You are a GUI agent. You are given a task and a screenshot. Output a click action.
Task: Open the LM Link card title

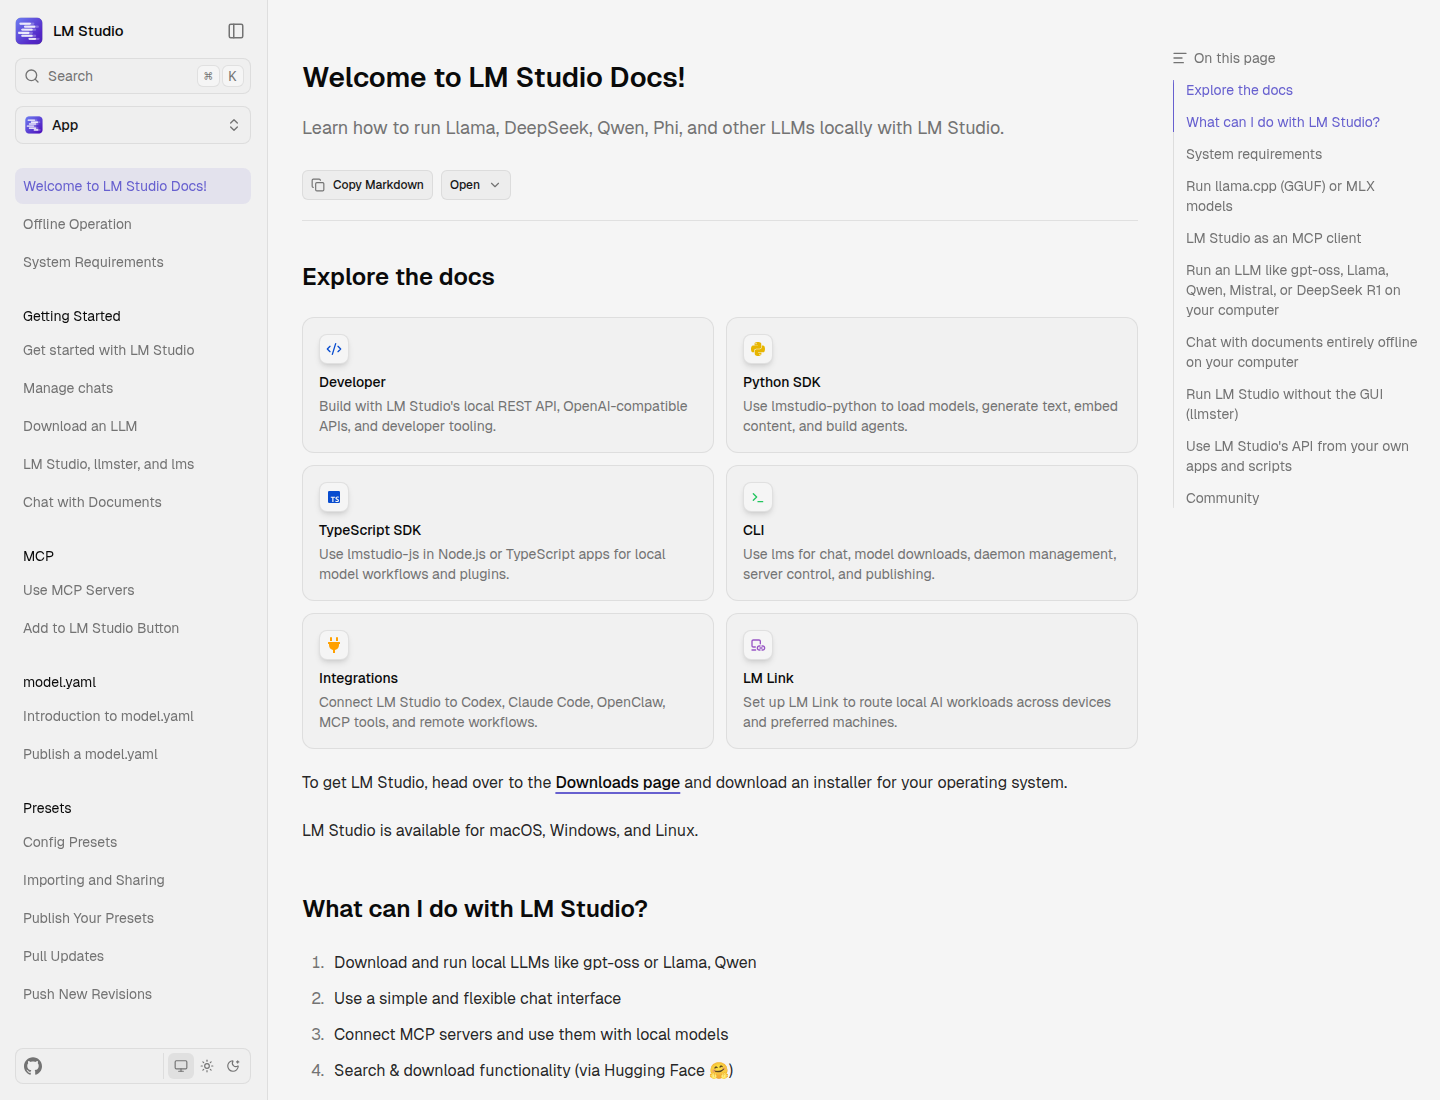click(x=768, y=678)
